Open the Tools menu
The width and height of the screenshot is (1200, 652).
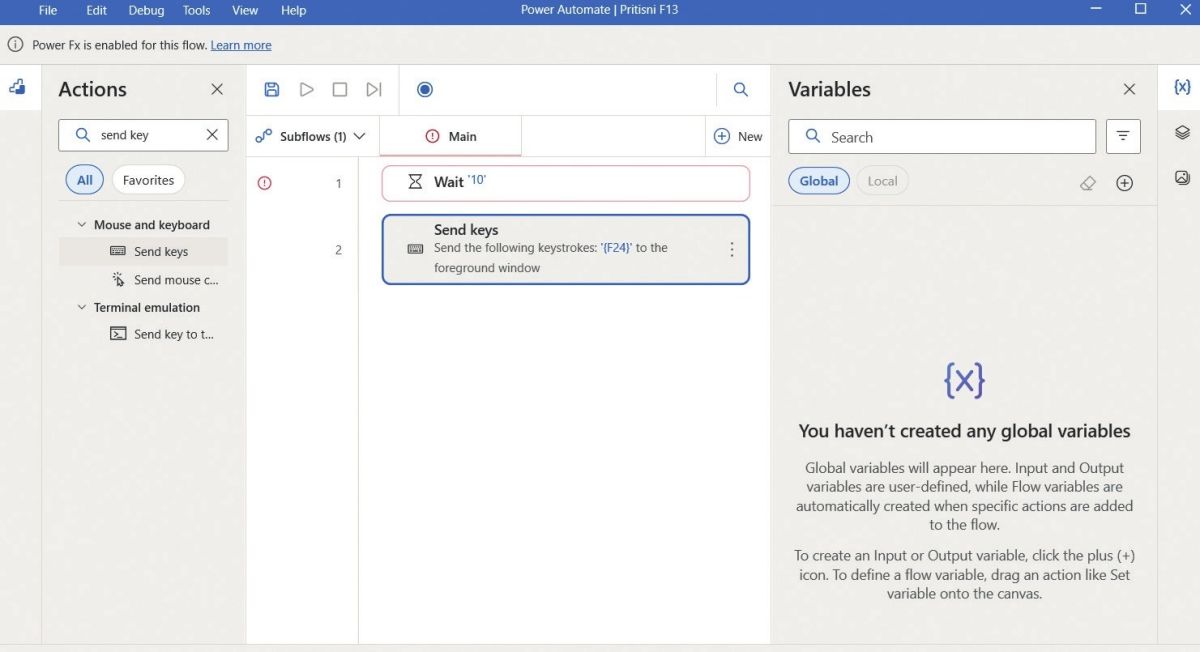[197, 10]
